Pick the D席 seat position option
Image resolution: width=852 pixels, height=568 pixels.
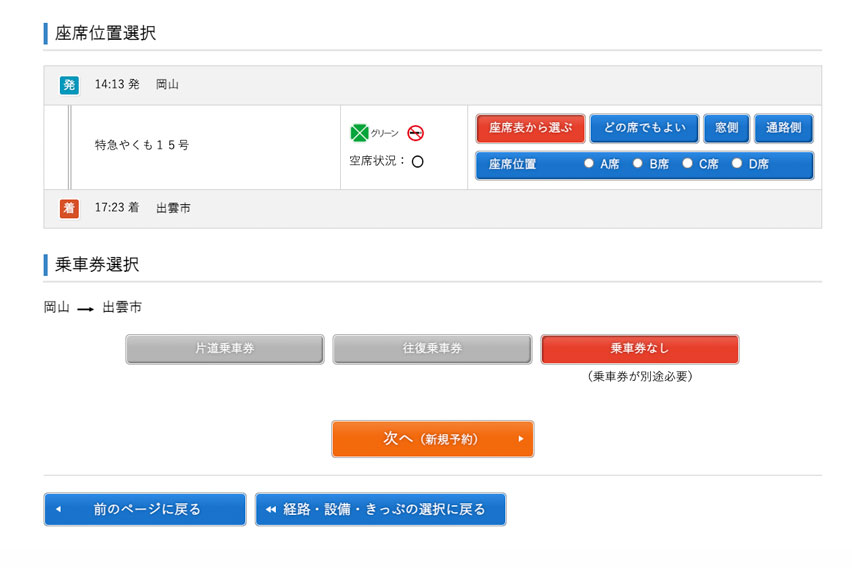[737, 164]
